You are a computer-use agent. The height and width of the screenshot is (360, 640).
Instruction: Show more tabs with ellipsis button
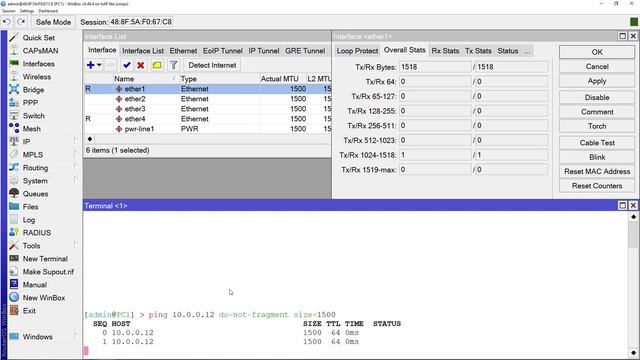[x=527, y=51]
